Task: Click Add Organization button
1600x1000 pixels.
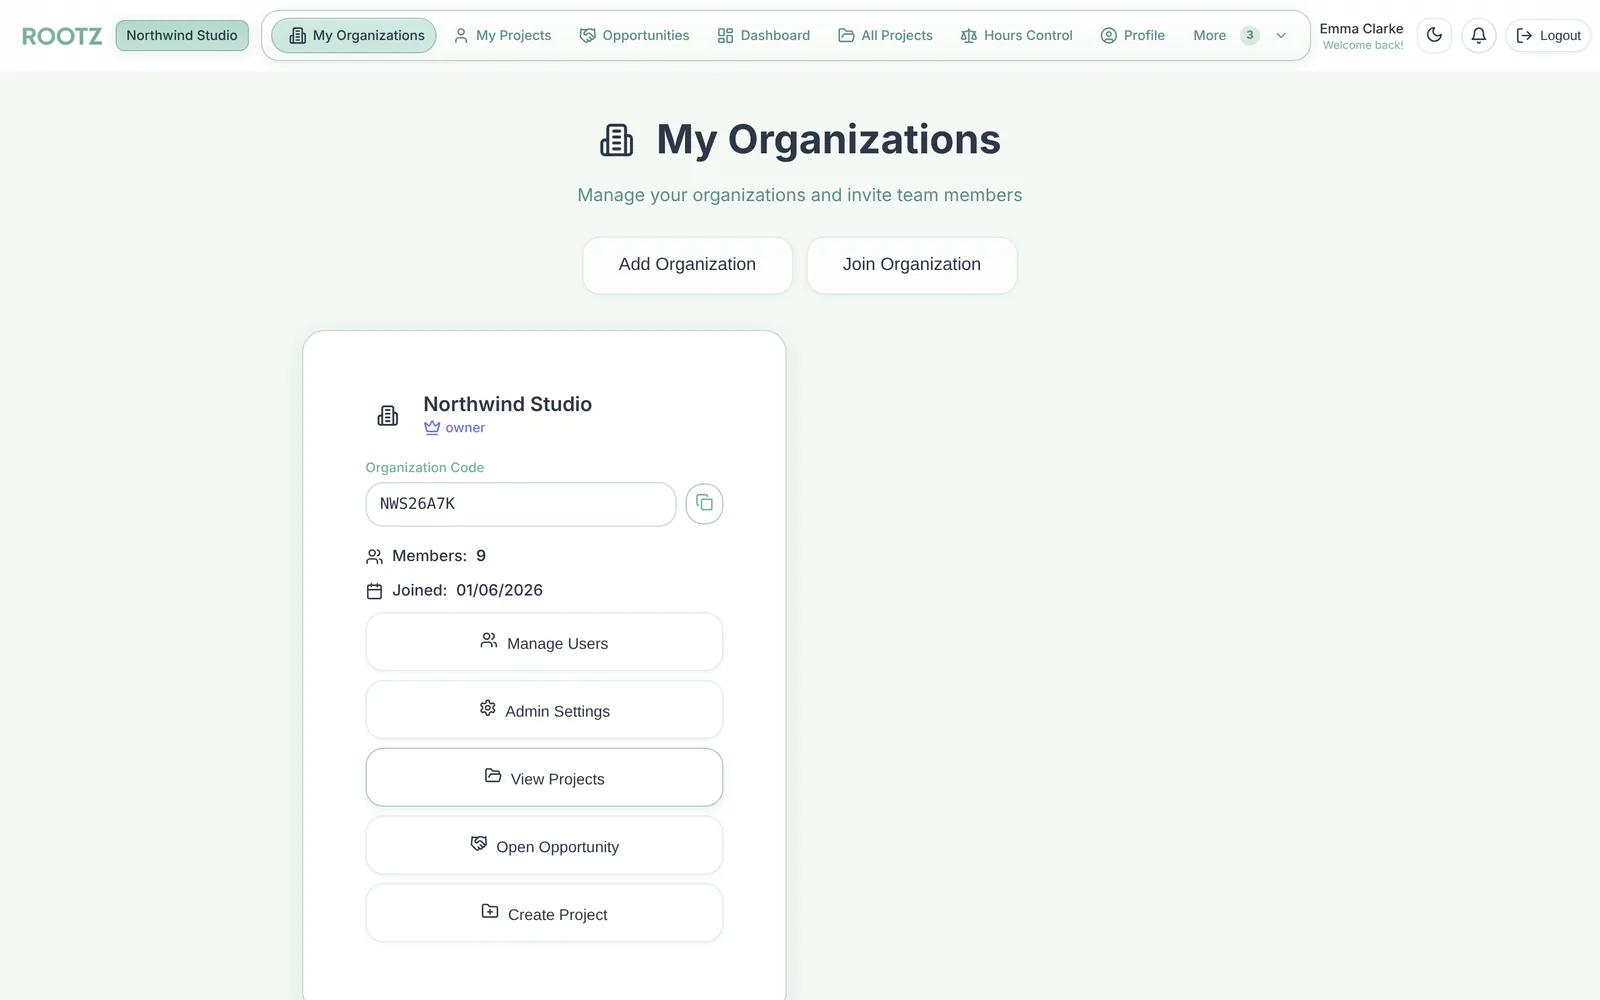Action: tap(687, 265)
